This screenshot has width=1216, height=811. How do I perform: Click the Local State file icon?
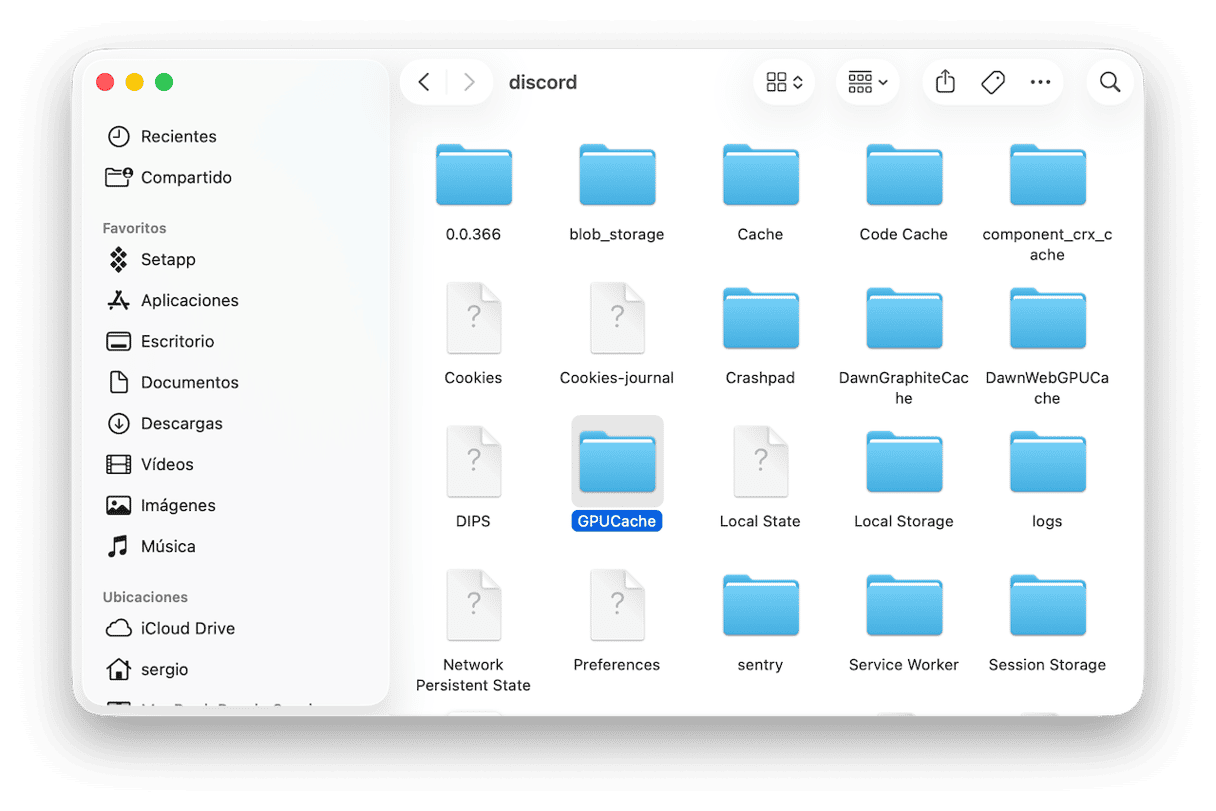(x=760, y=463)
